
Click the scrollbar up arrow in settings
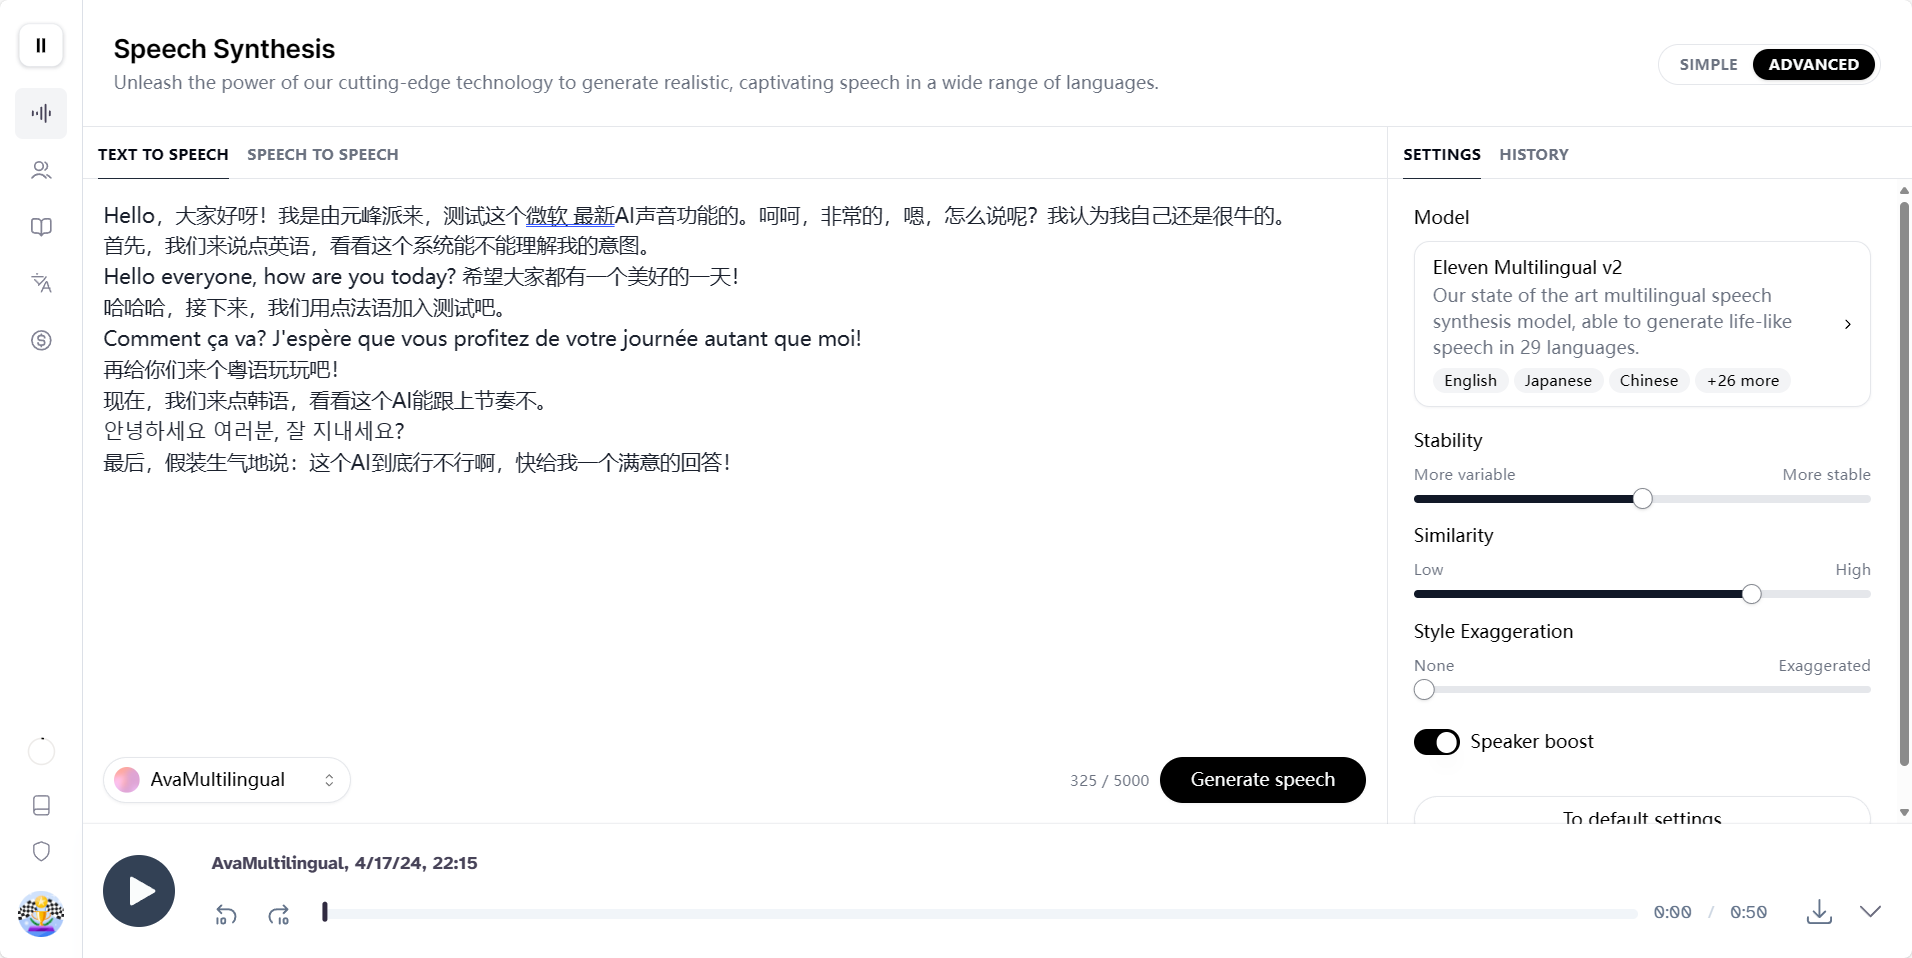(x=1904, y=190)
